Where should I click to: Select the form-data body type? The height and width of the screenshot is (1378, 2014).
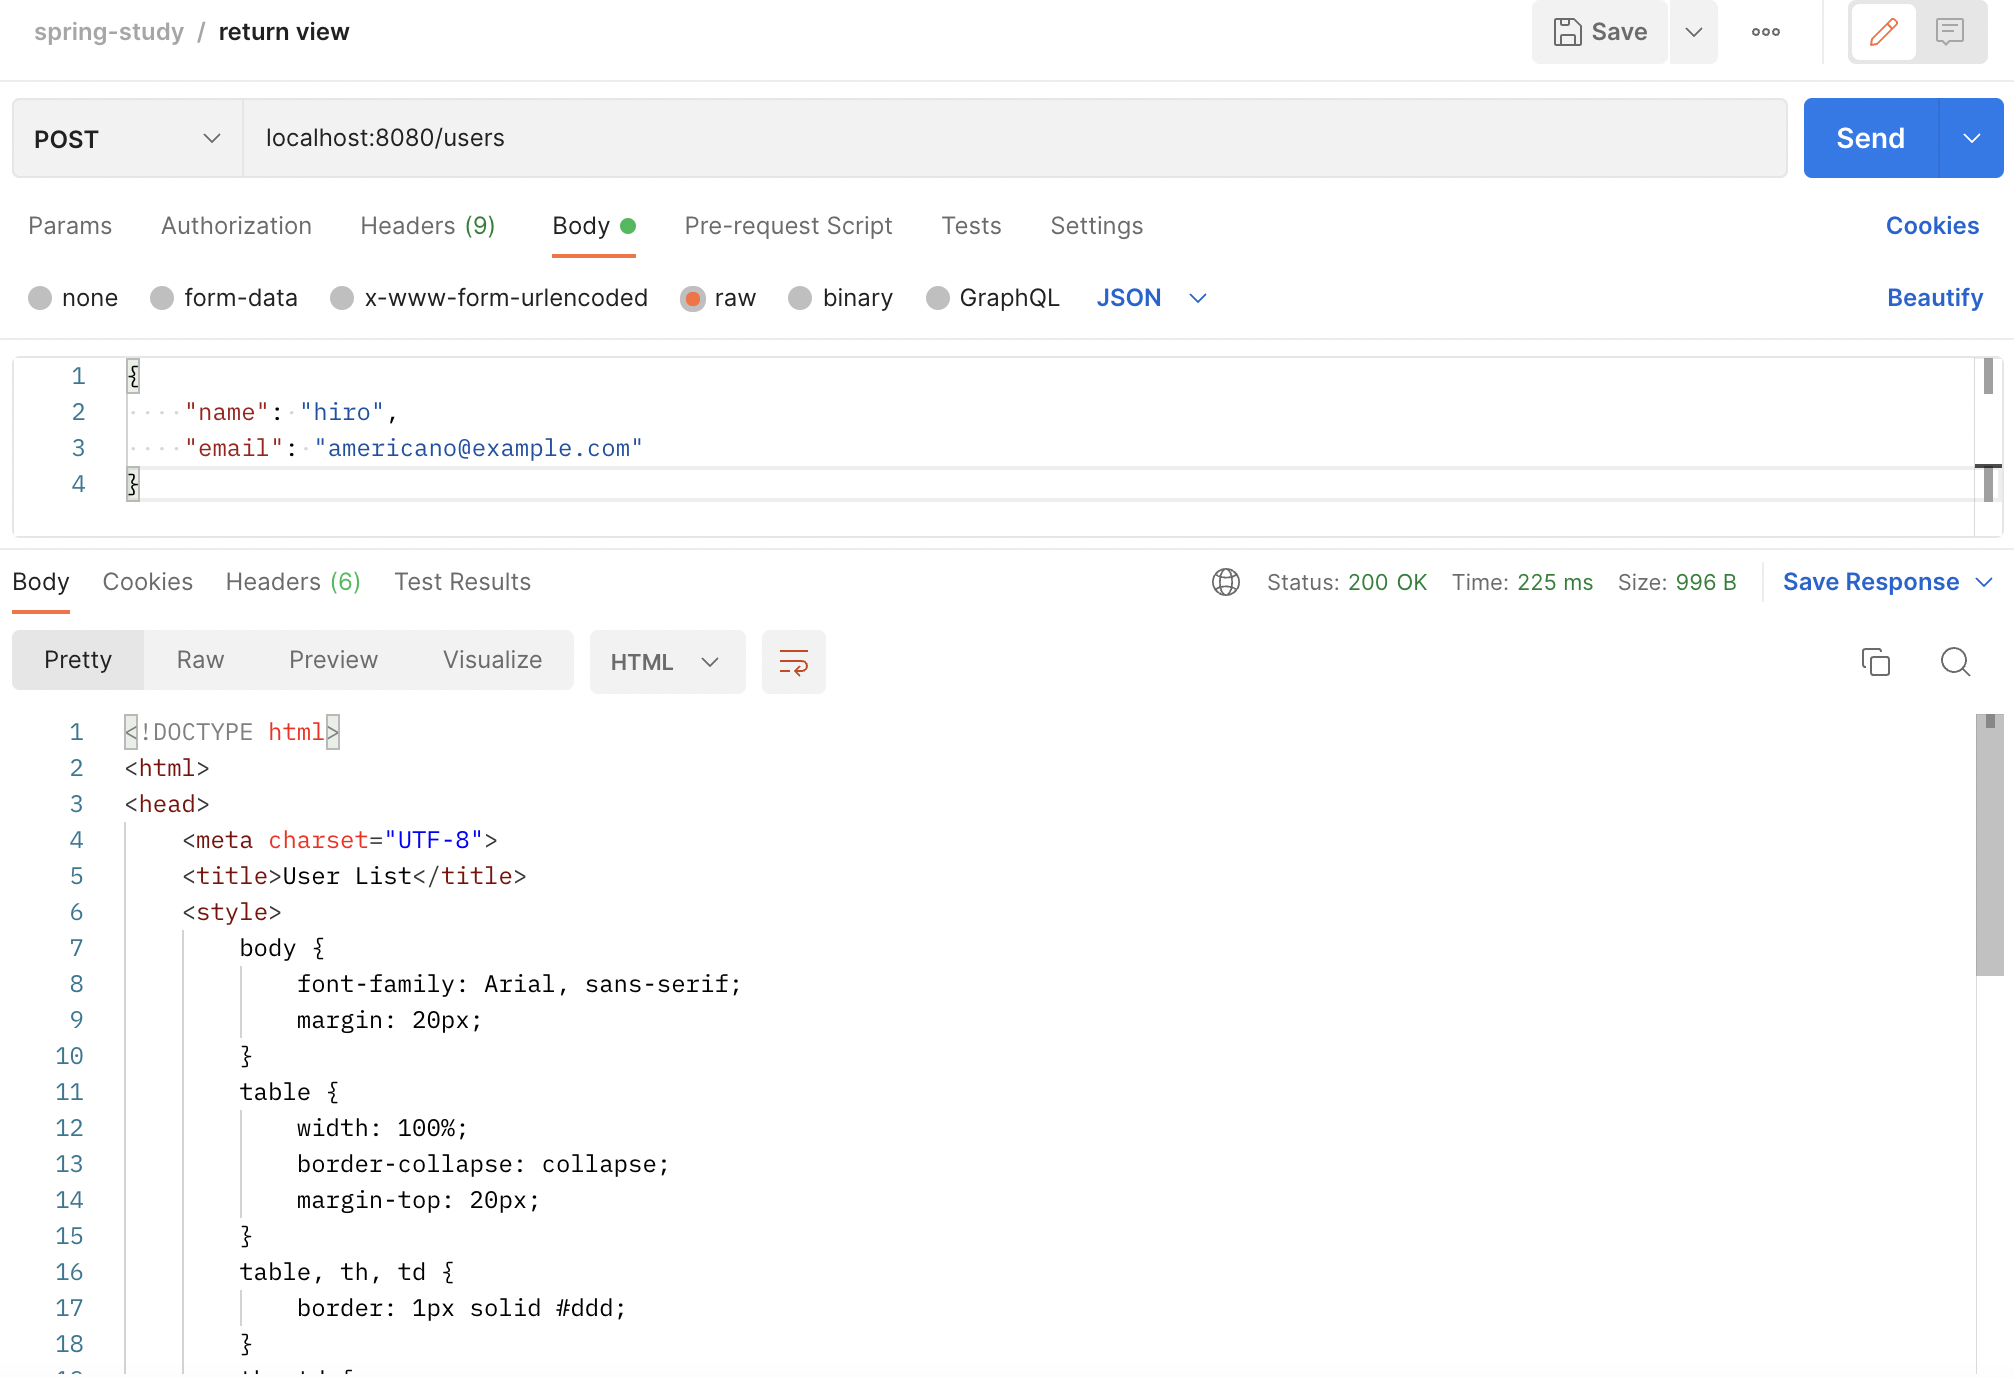162,298
